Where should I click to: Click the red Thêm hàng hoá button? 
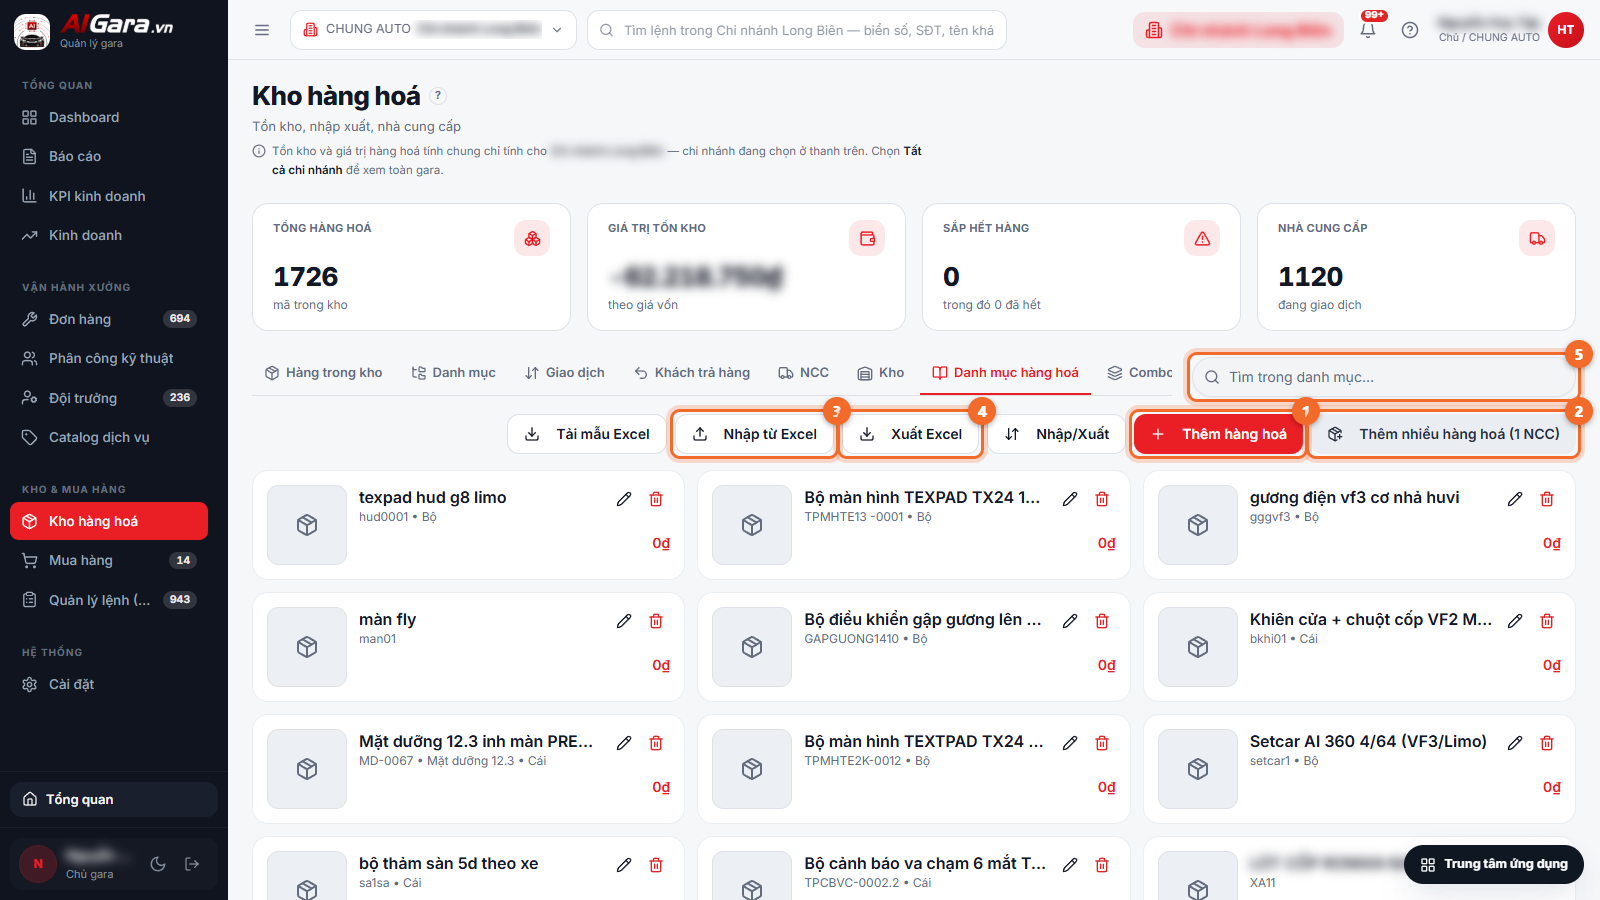click(x=1218, y=434)
